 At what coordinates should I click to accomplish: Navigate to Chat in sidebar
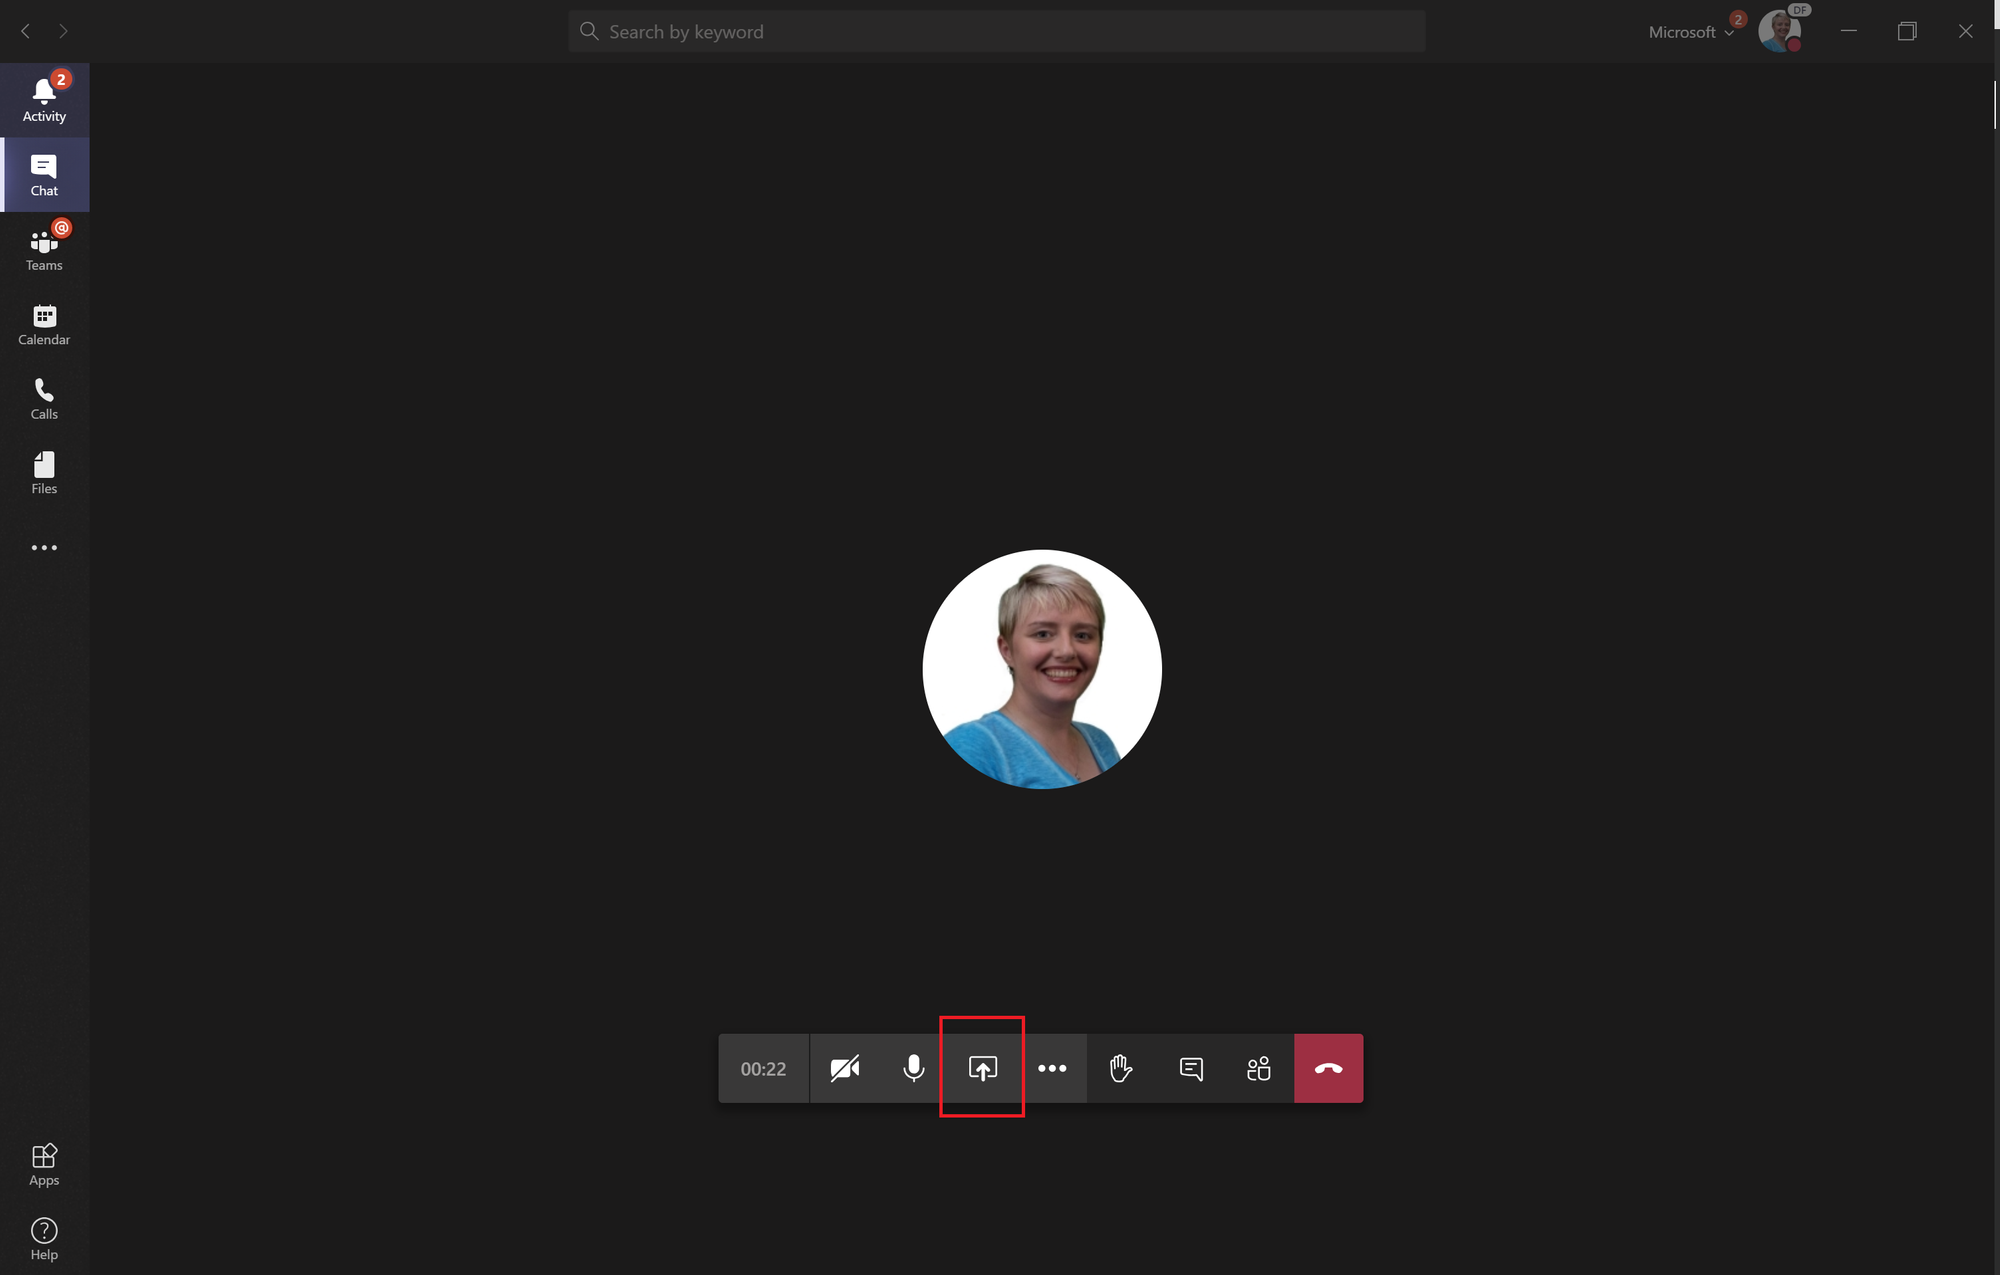(x=44, y=173)
